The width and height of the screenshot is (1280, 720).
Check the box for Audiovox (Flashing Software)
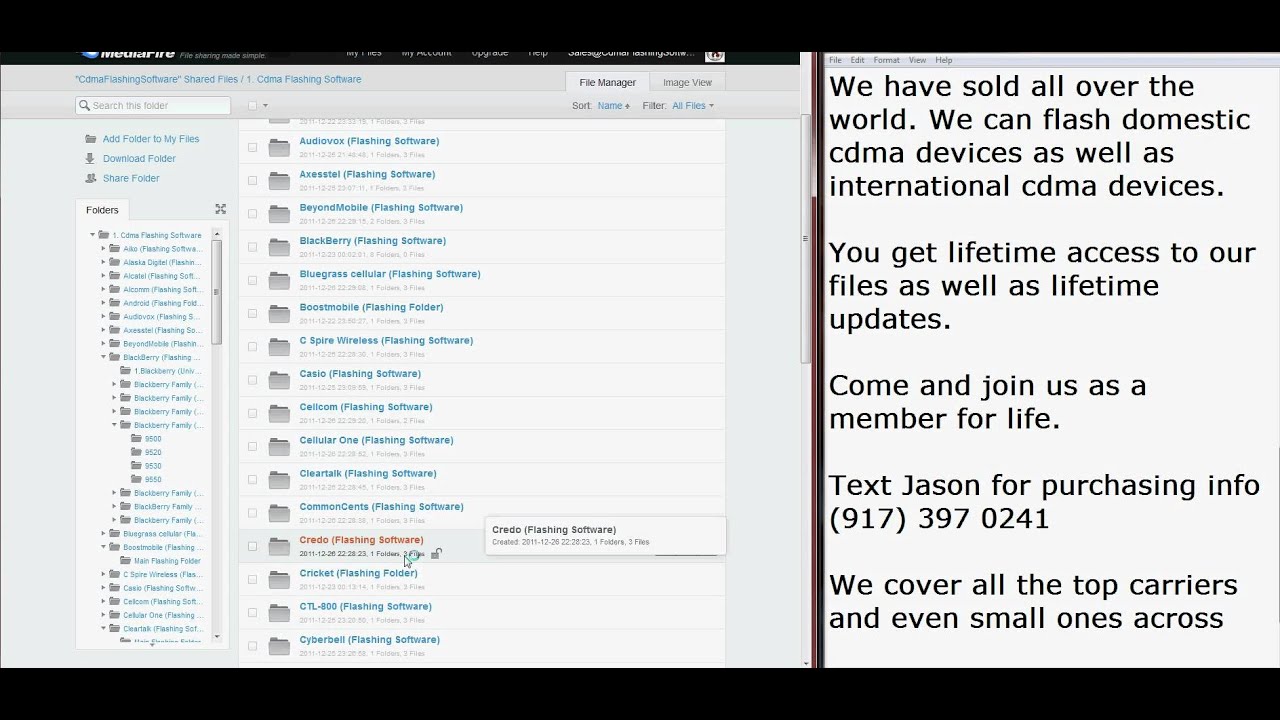tap(252, 148)
